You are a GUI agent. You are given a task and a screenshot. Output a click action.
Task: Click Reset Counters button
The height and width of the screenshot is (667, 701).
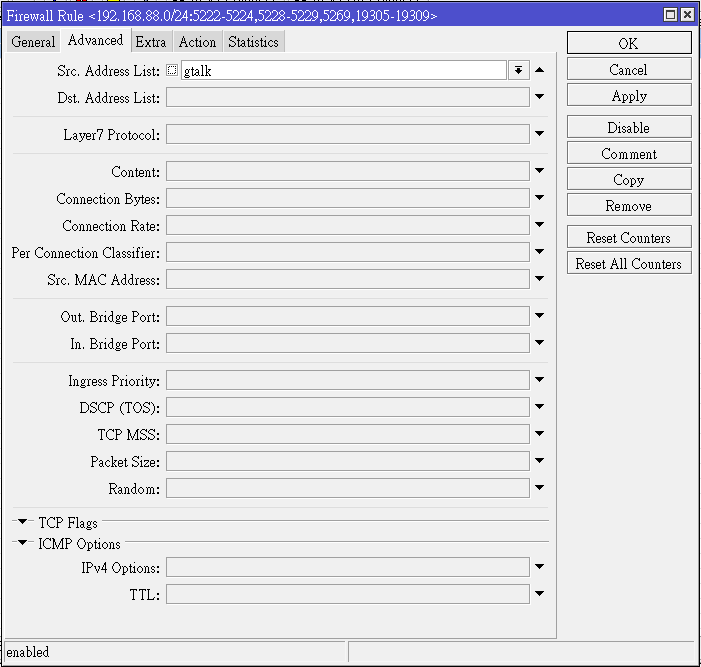(x=629, y=237)
